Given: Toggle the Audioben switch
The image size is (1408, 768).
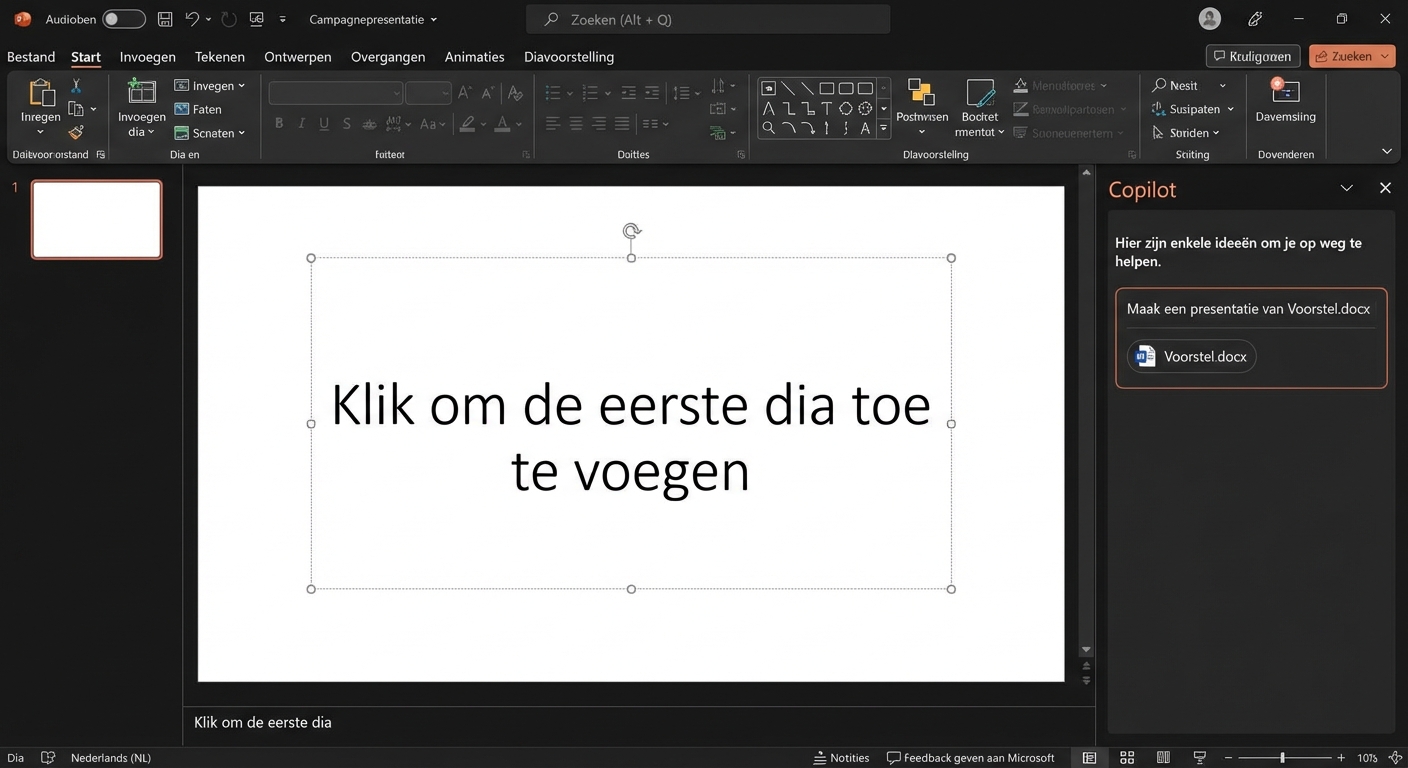Looking at the screenshot, I should tap(122, 18).
